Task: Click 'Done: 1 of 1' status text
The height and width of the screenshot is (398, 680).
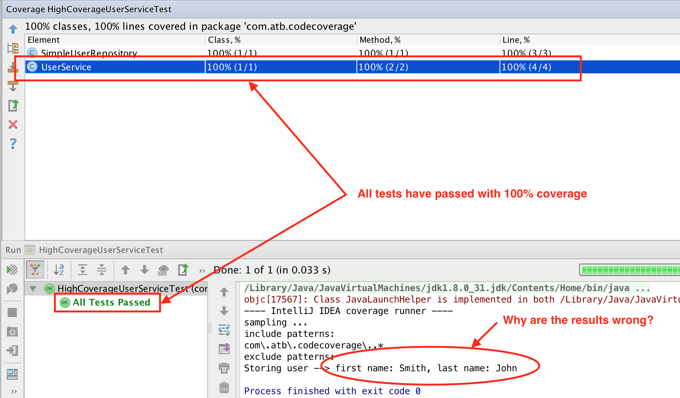Action: point(272,270)
